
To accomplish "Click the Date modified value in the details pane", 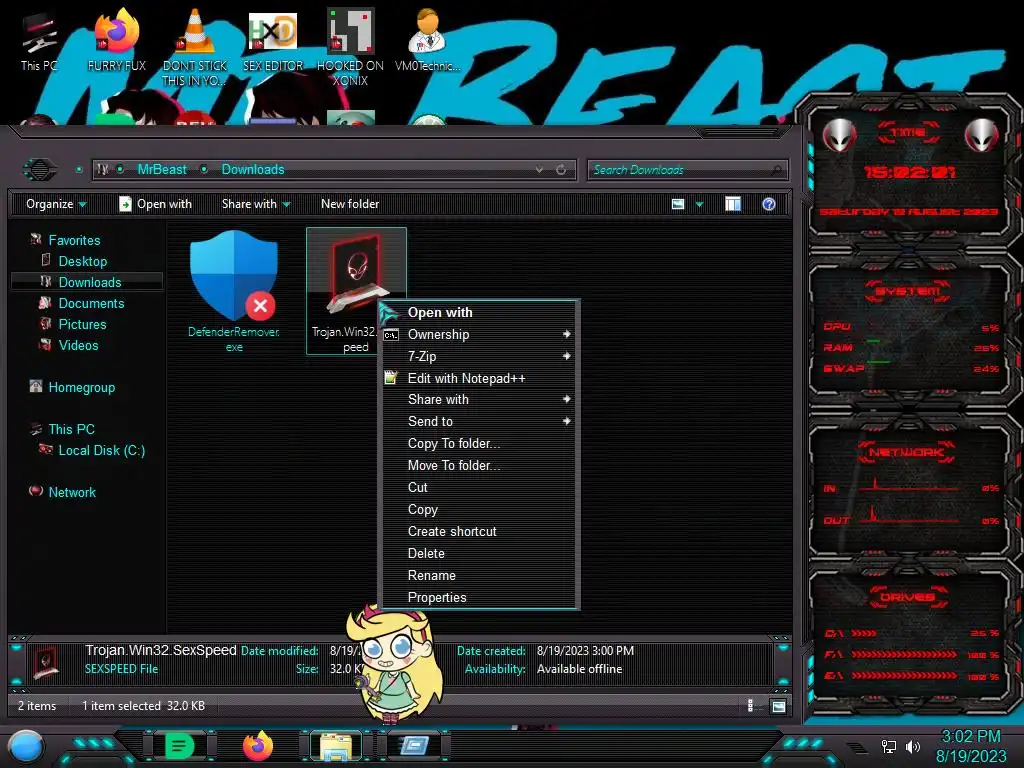I will click(x=345, y=651).
